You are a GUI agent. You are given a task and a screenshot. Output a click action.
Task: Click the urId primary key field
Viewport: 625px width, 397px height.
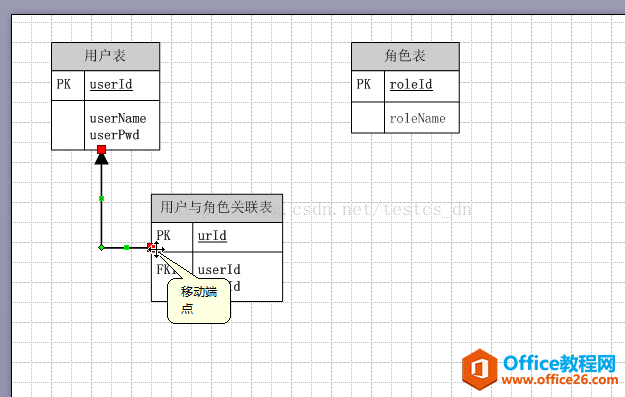pos(212,236)
